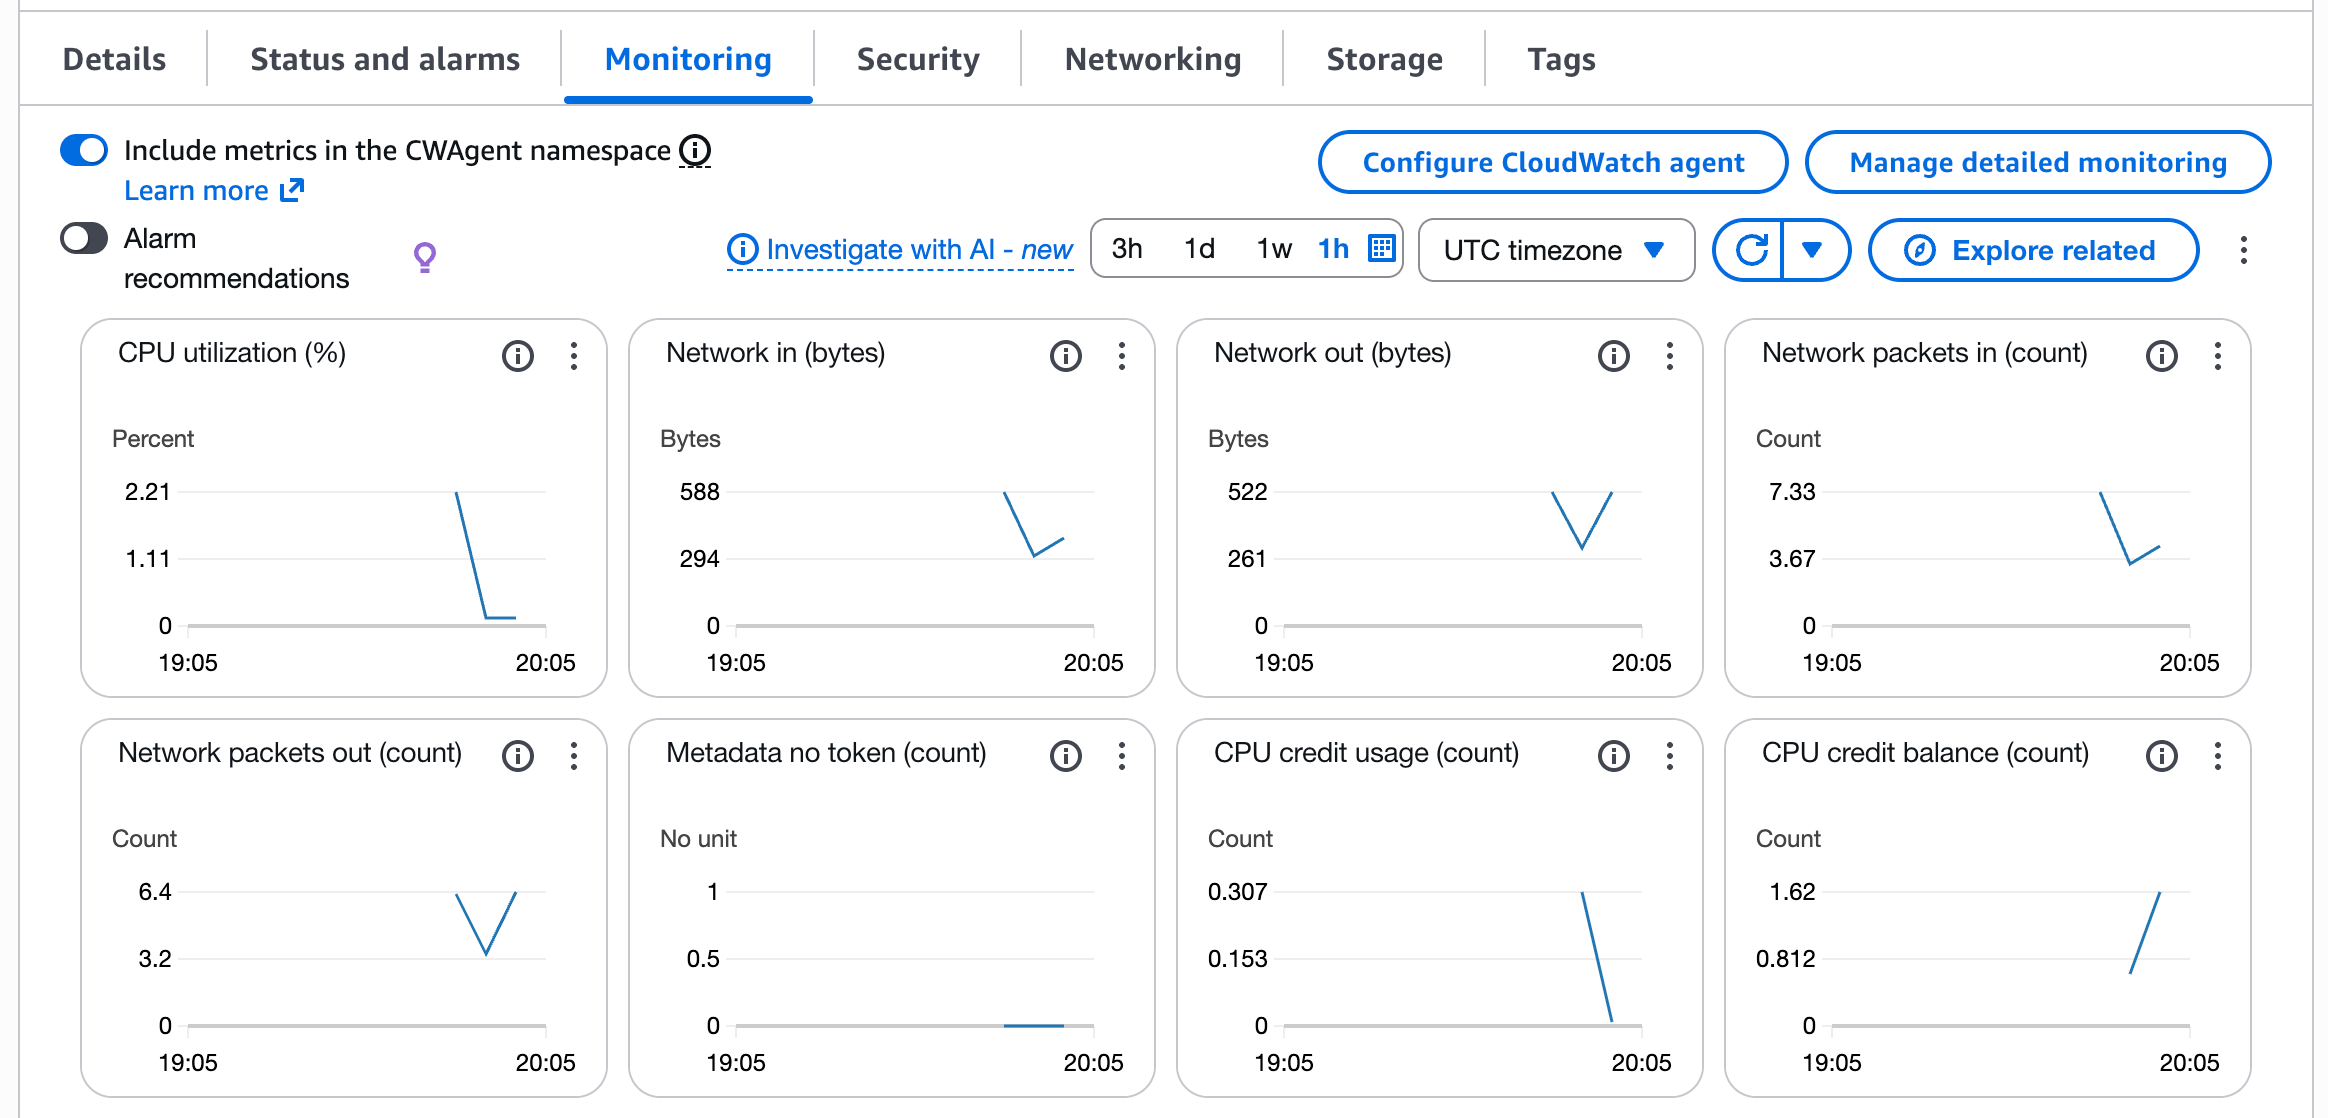Open the UTC timezone dropdown
This screenshot has width=2328, height=1118.
point(1556,250)
